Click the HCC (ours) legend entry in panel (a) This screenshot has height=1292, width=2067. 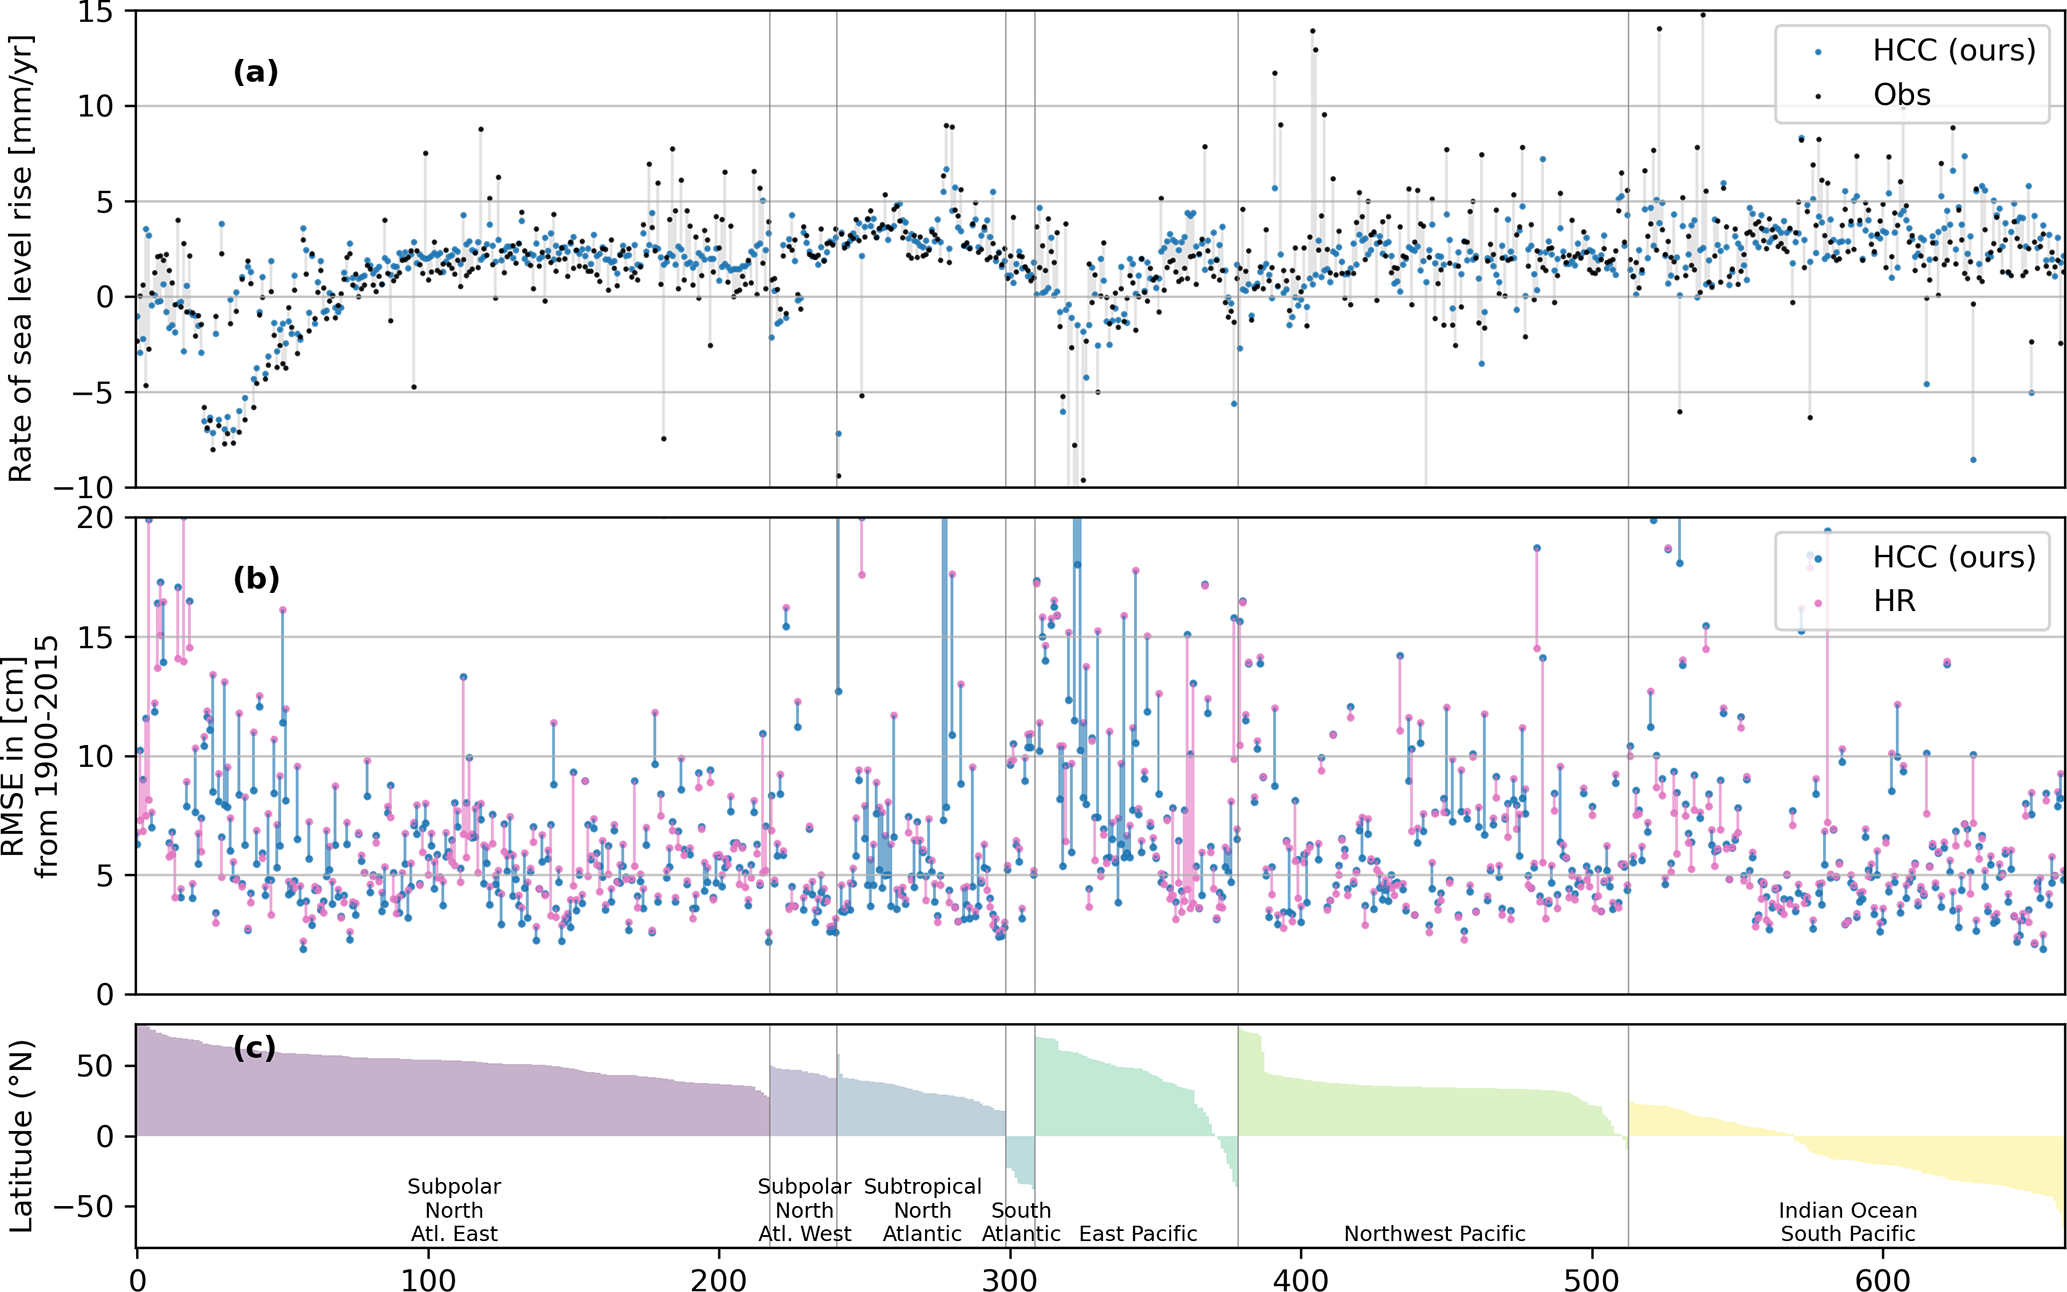point(1952,50)
